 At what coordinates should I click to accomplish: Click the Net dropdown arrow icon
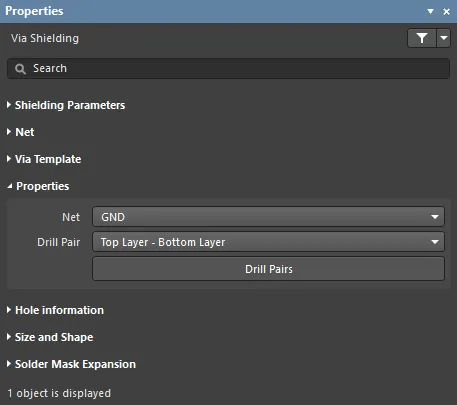pos(435,217)
